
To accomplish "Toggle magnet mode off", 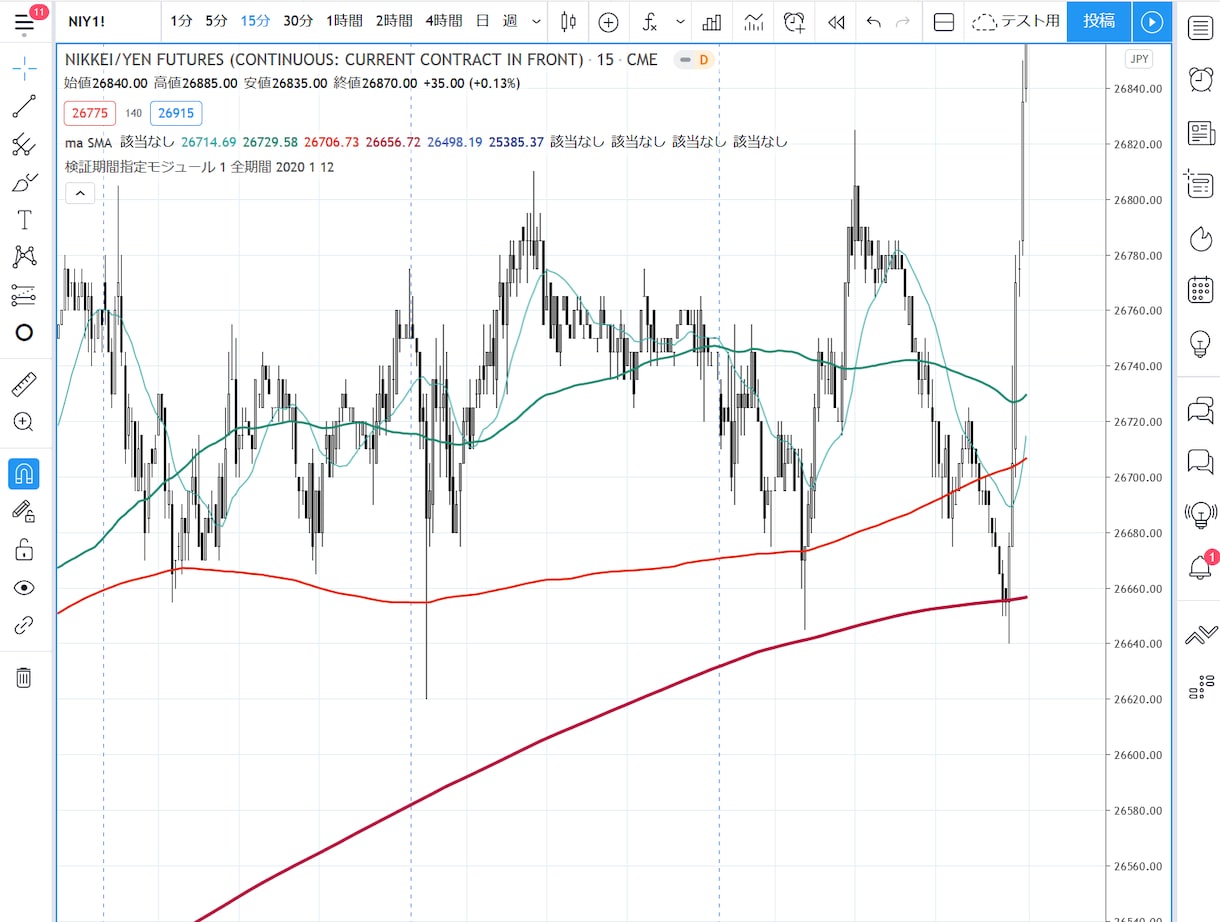I will tap(24, 473).
